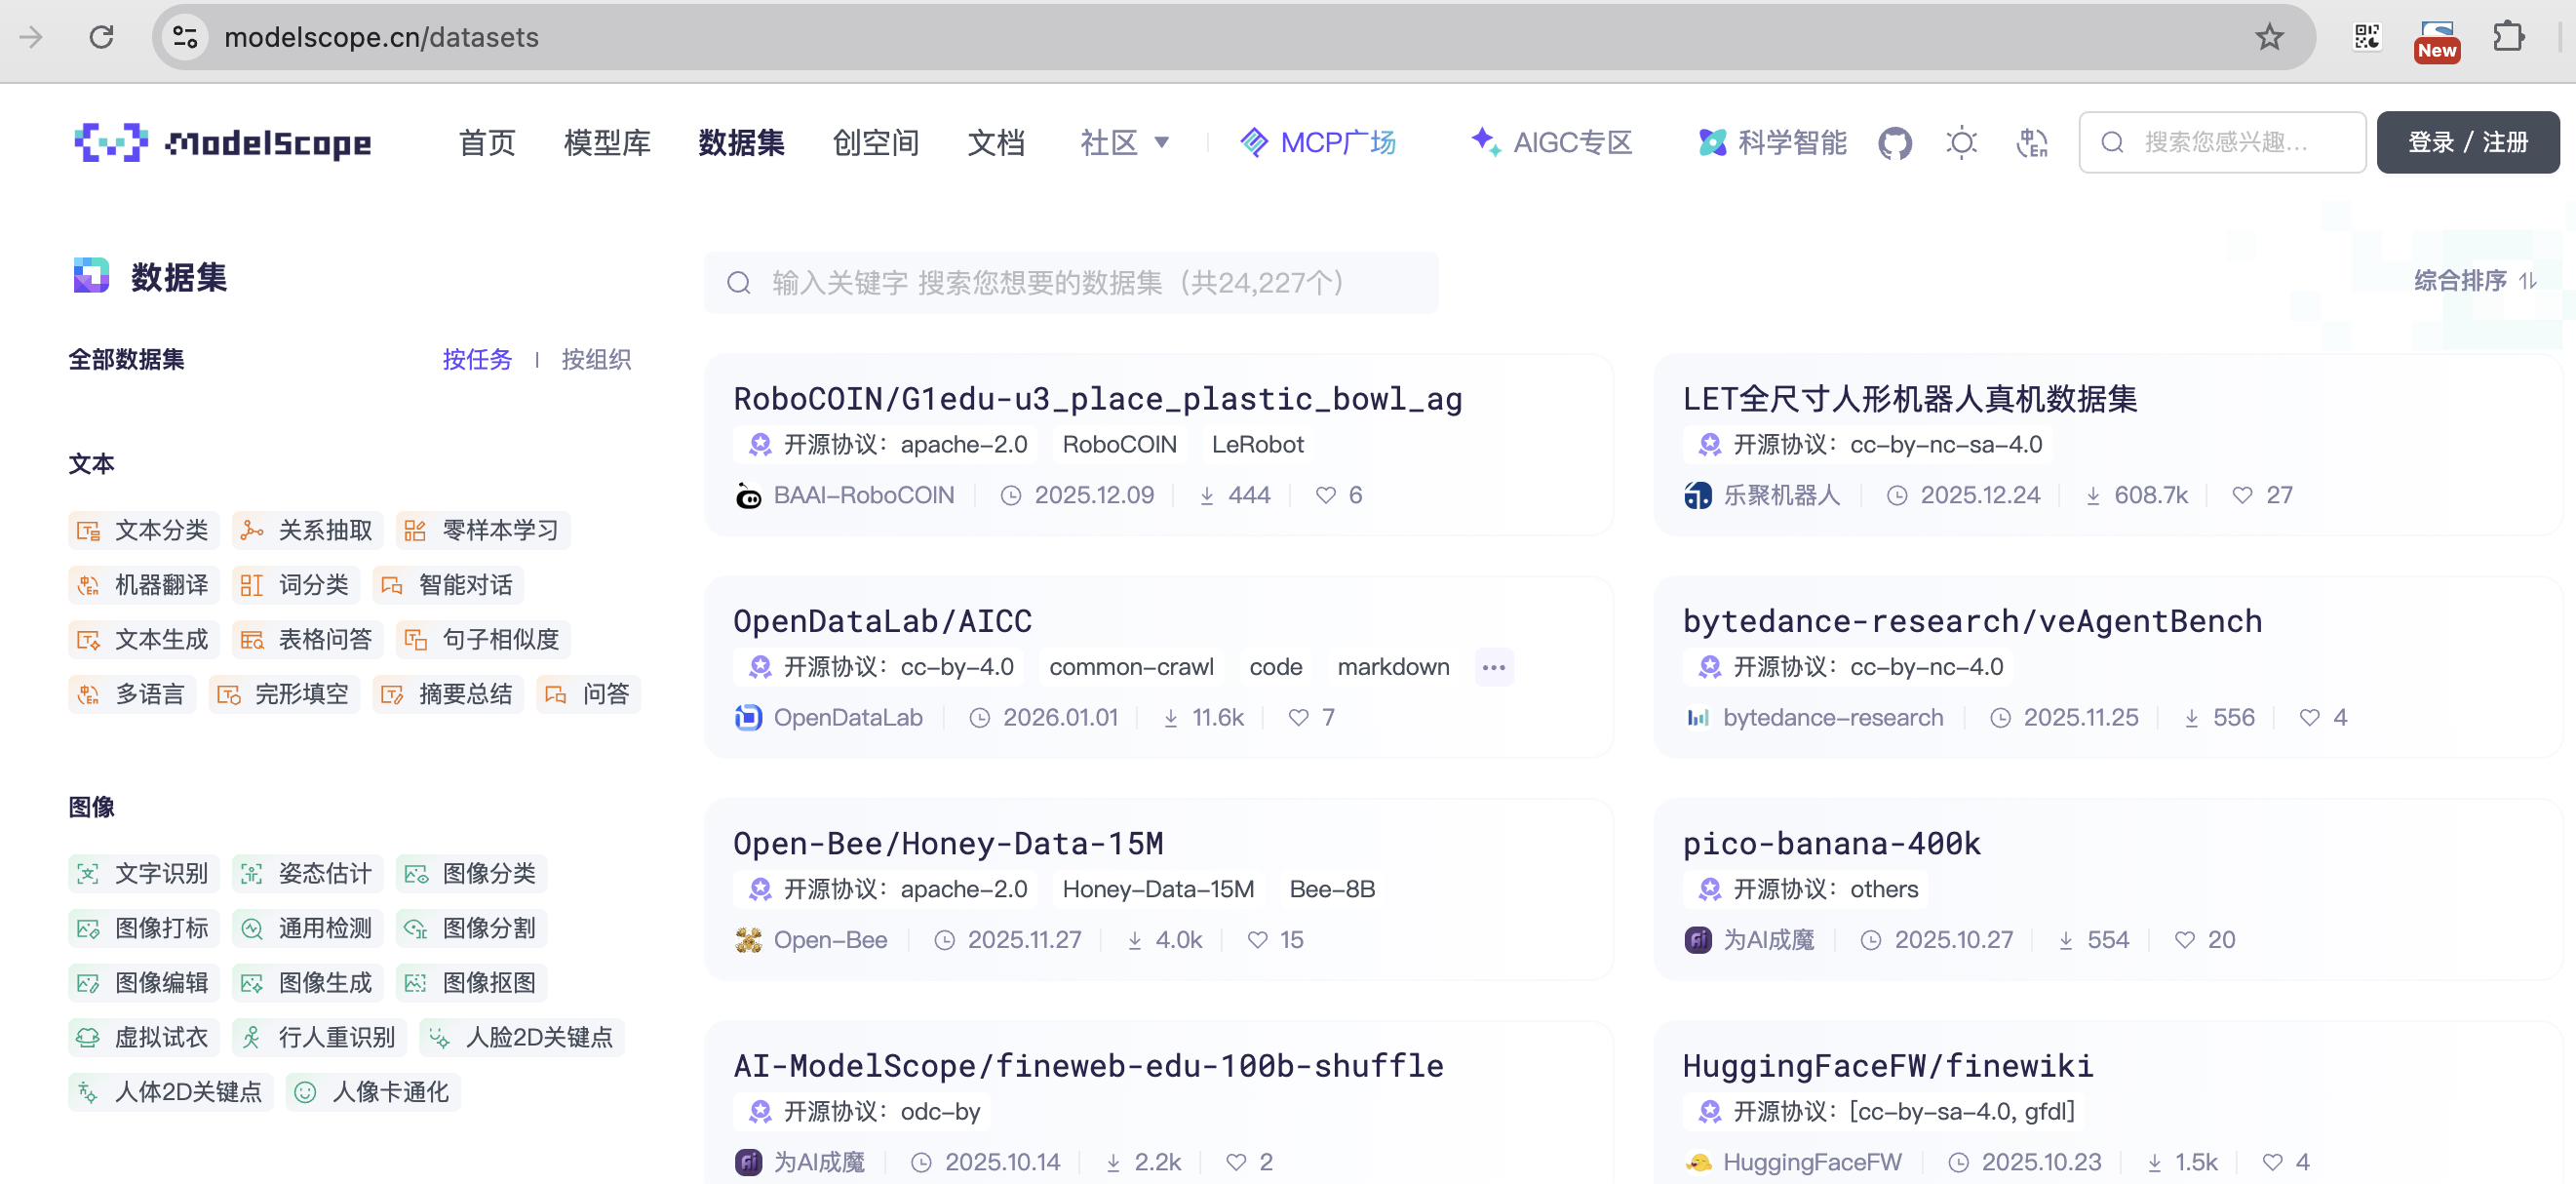Select the 文本分类 task filter tag
2576x1184 pixels.
click(144, 530)
